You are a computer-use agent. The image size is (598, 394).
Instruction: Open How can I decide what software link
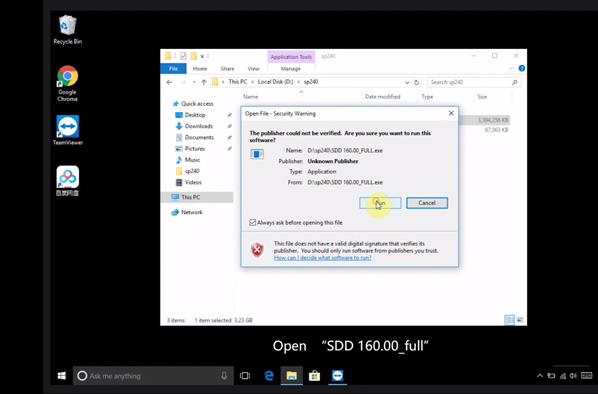tap(322, 258)
